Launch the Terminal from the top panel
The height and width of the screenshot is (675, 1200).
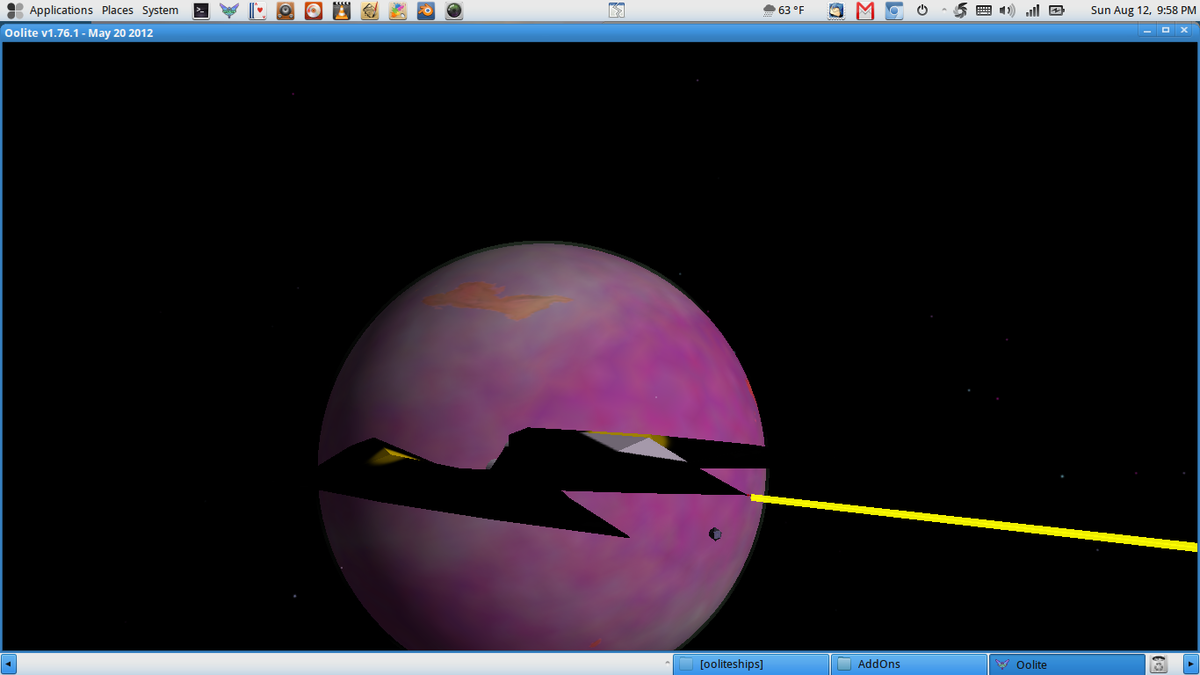(x=201, y=11)
